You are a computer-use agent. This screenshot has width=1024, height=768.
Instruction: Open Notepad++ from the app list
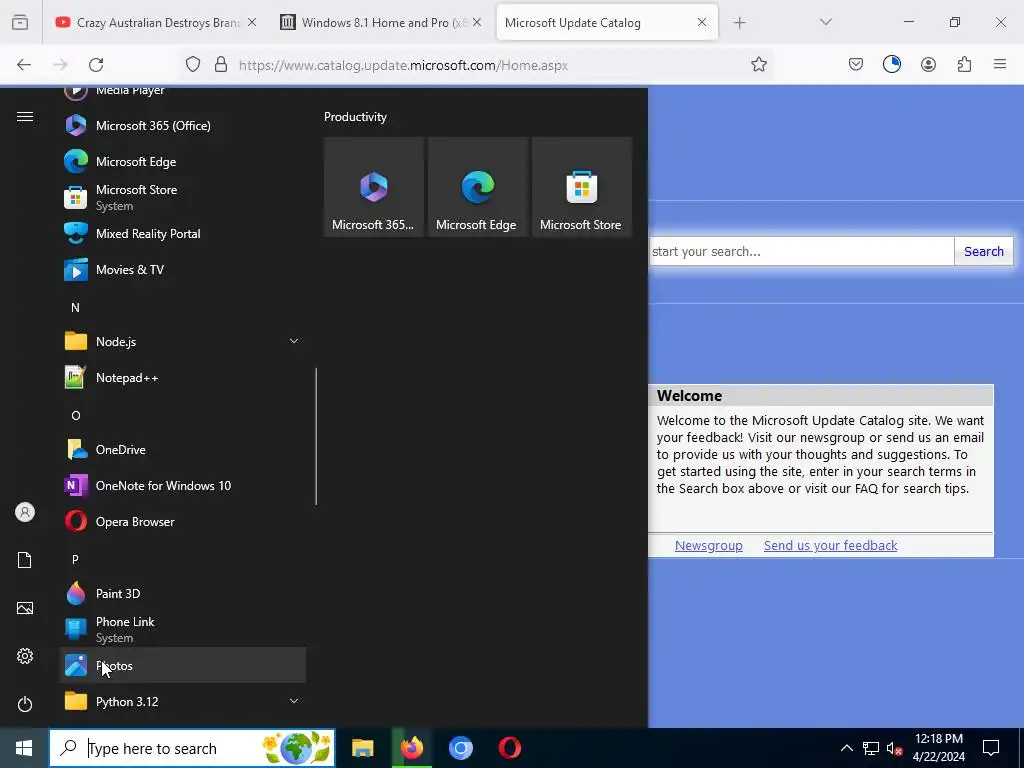point(183,377)
